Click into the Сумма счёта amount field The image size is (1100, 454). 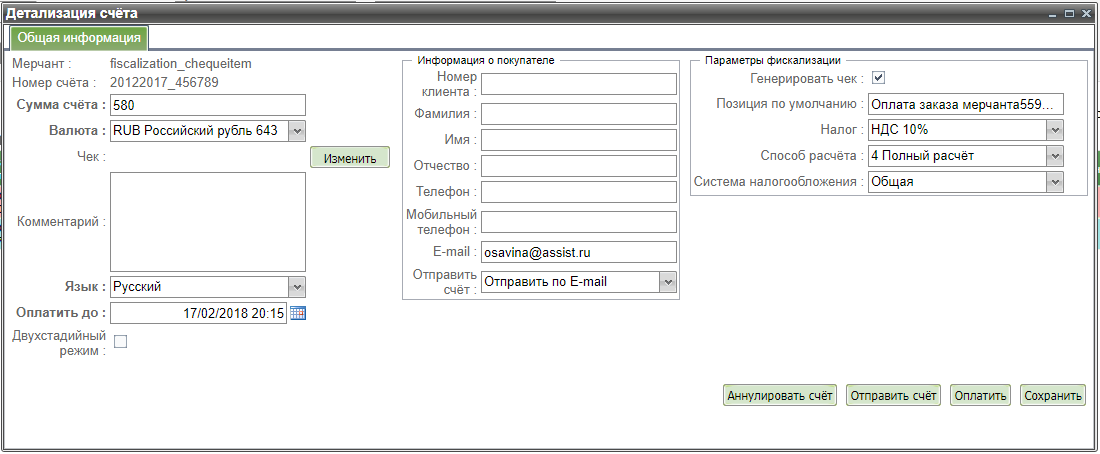[207, 105]
